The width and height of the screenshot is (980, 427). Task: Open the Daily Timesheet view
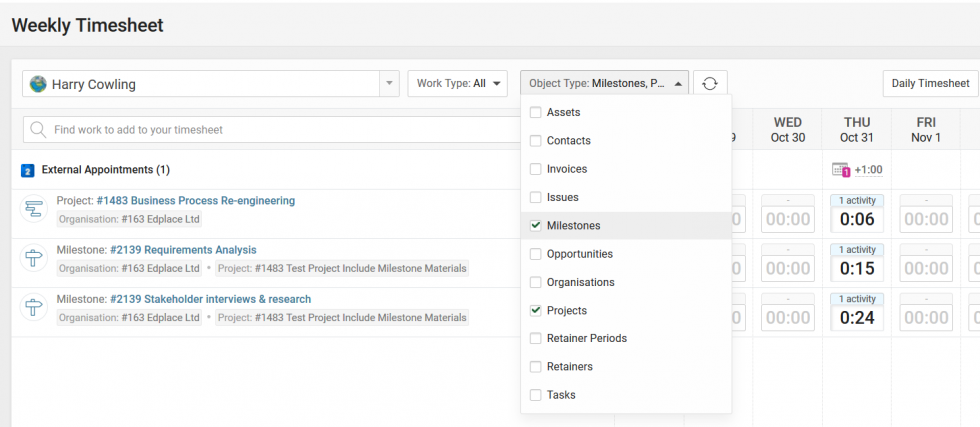930,83
